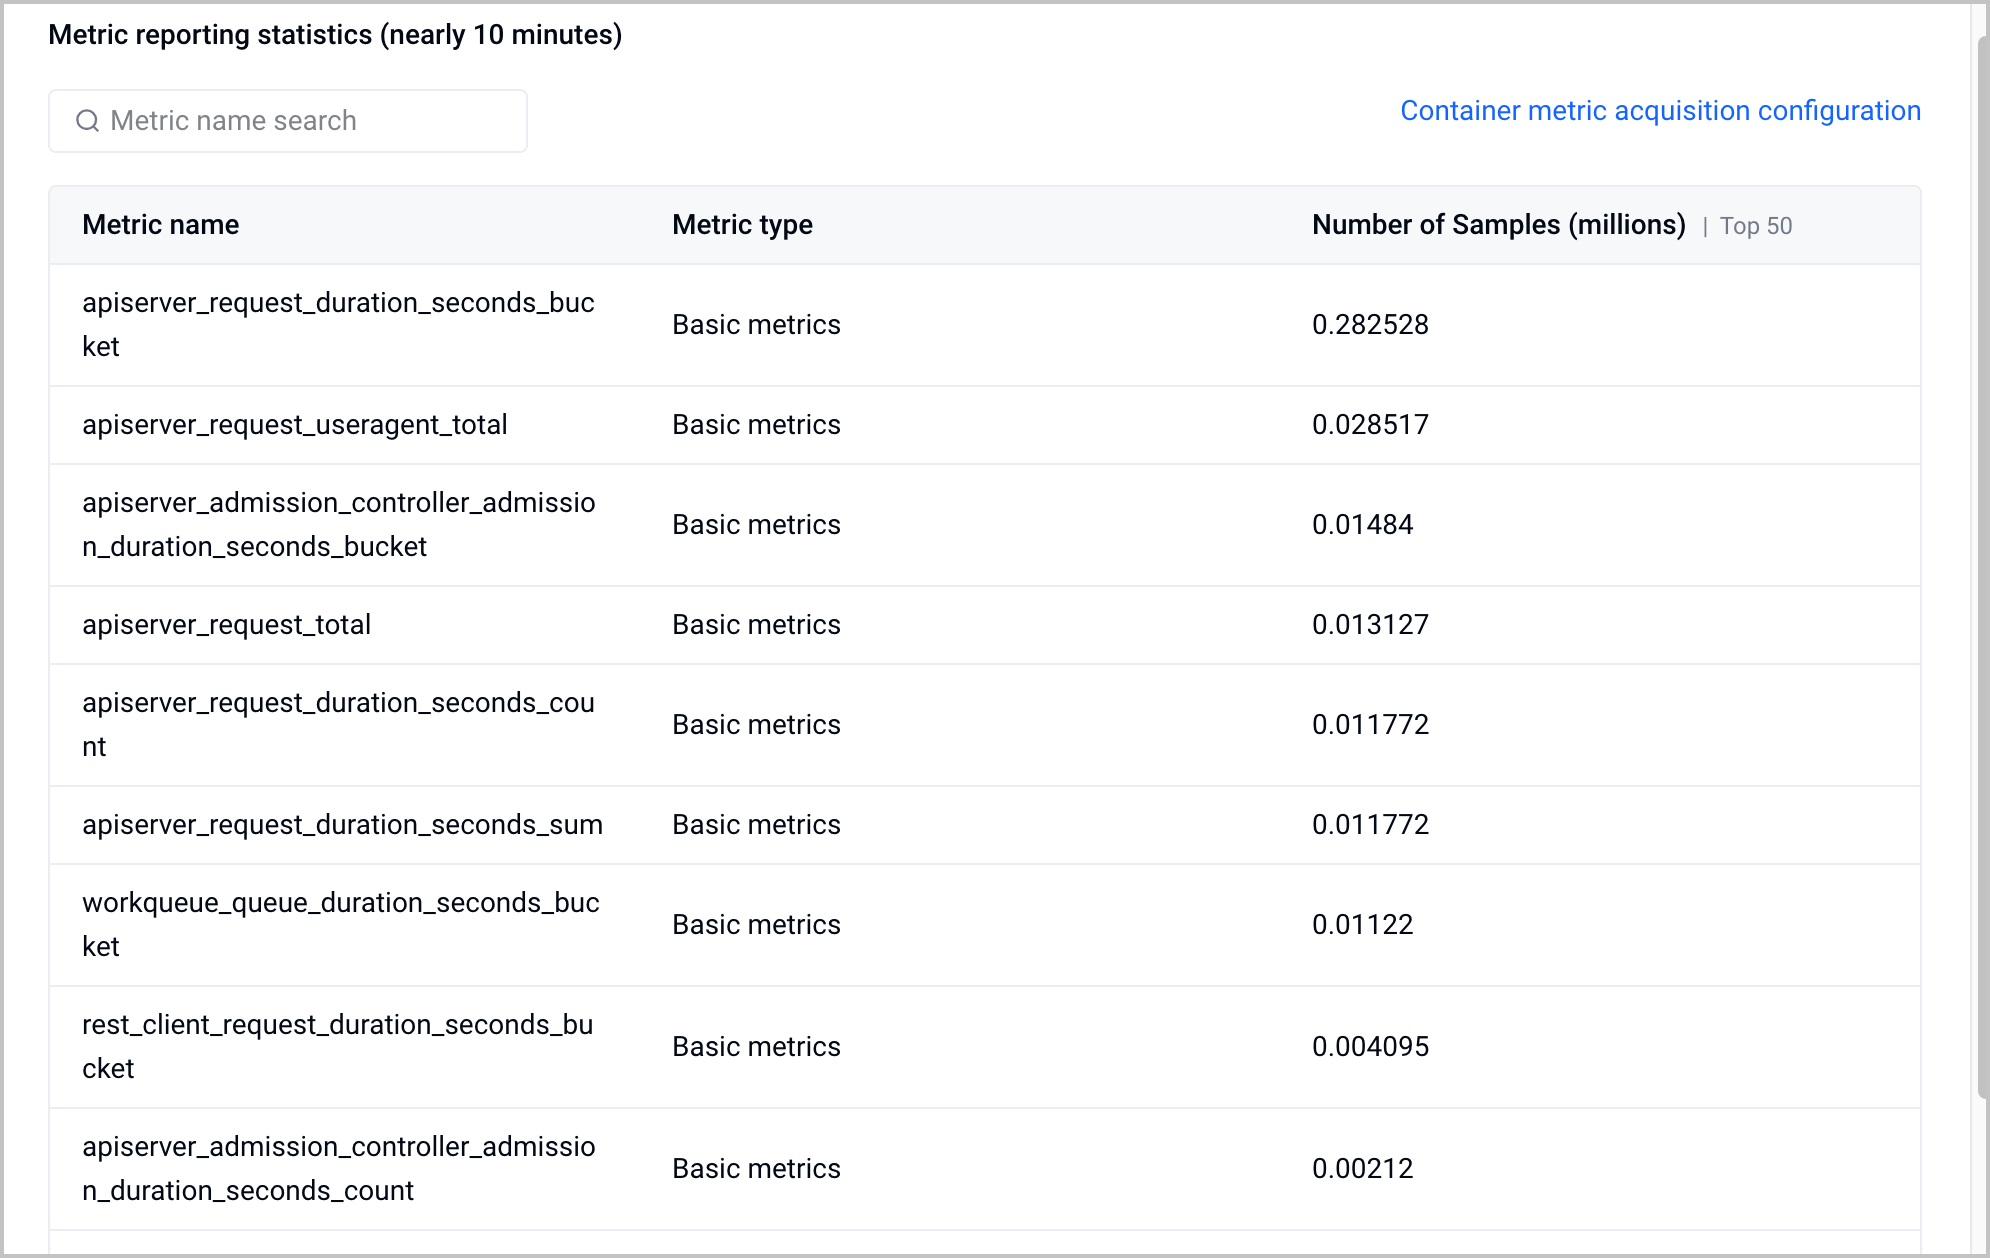Click Basic metrics in rest_client_request_duration row

756,1047
